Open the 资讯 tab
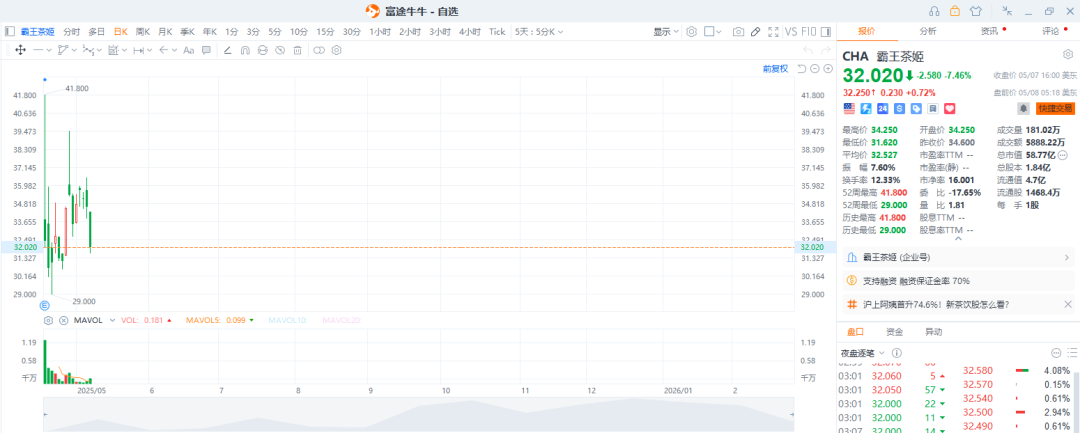The width and height of the screenshot is (1080, 433). point(990,32)
